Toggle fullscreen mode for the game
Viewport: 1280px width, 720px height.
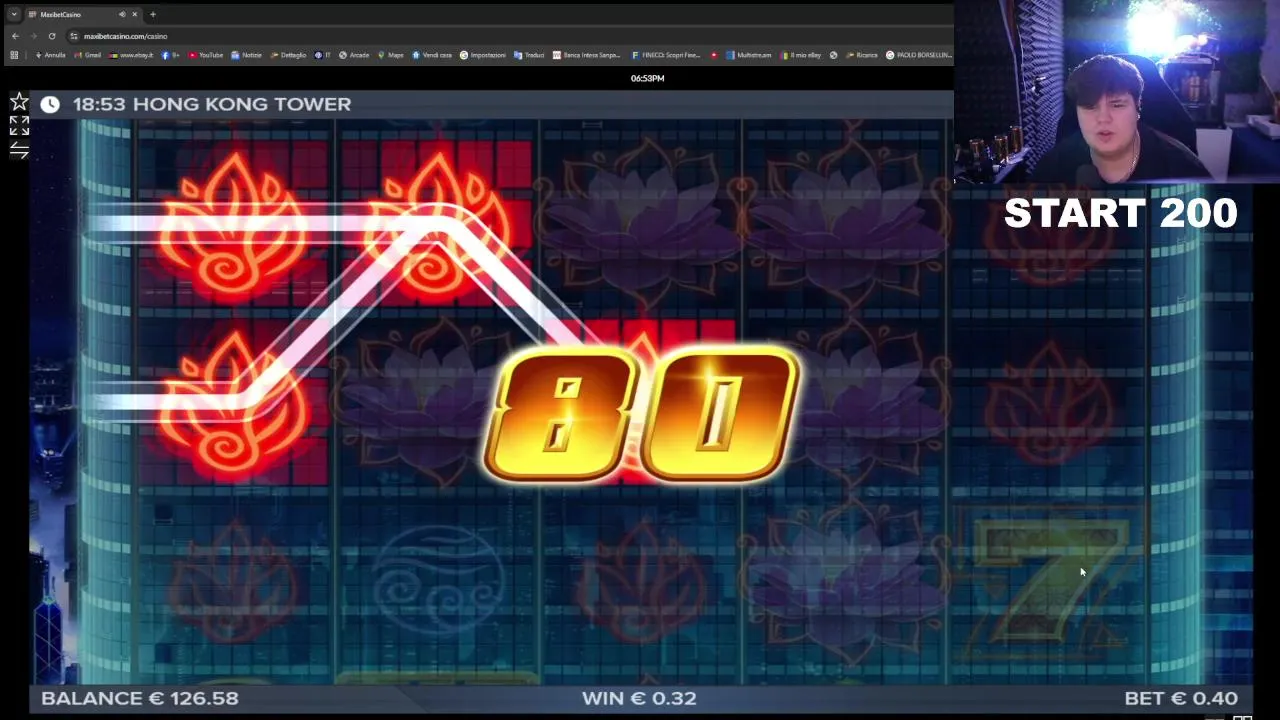(19, 126)
